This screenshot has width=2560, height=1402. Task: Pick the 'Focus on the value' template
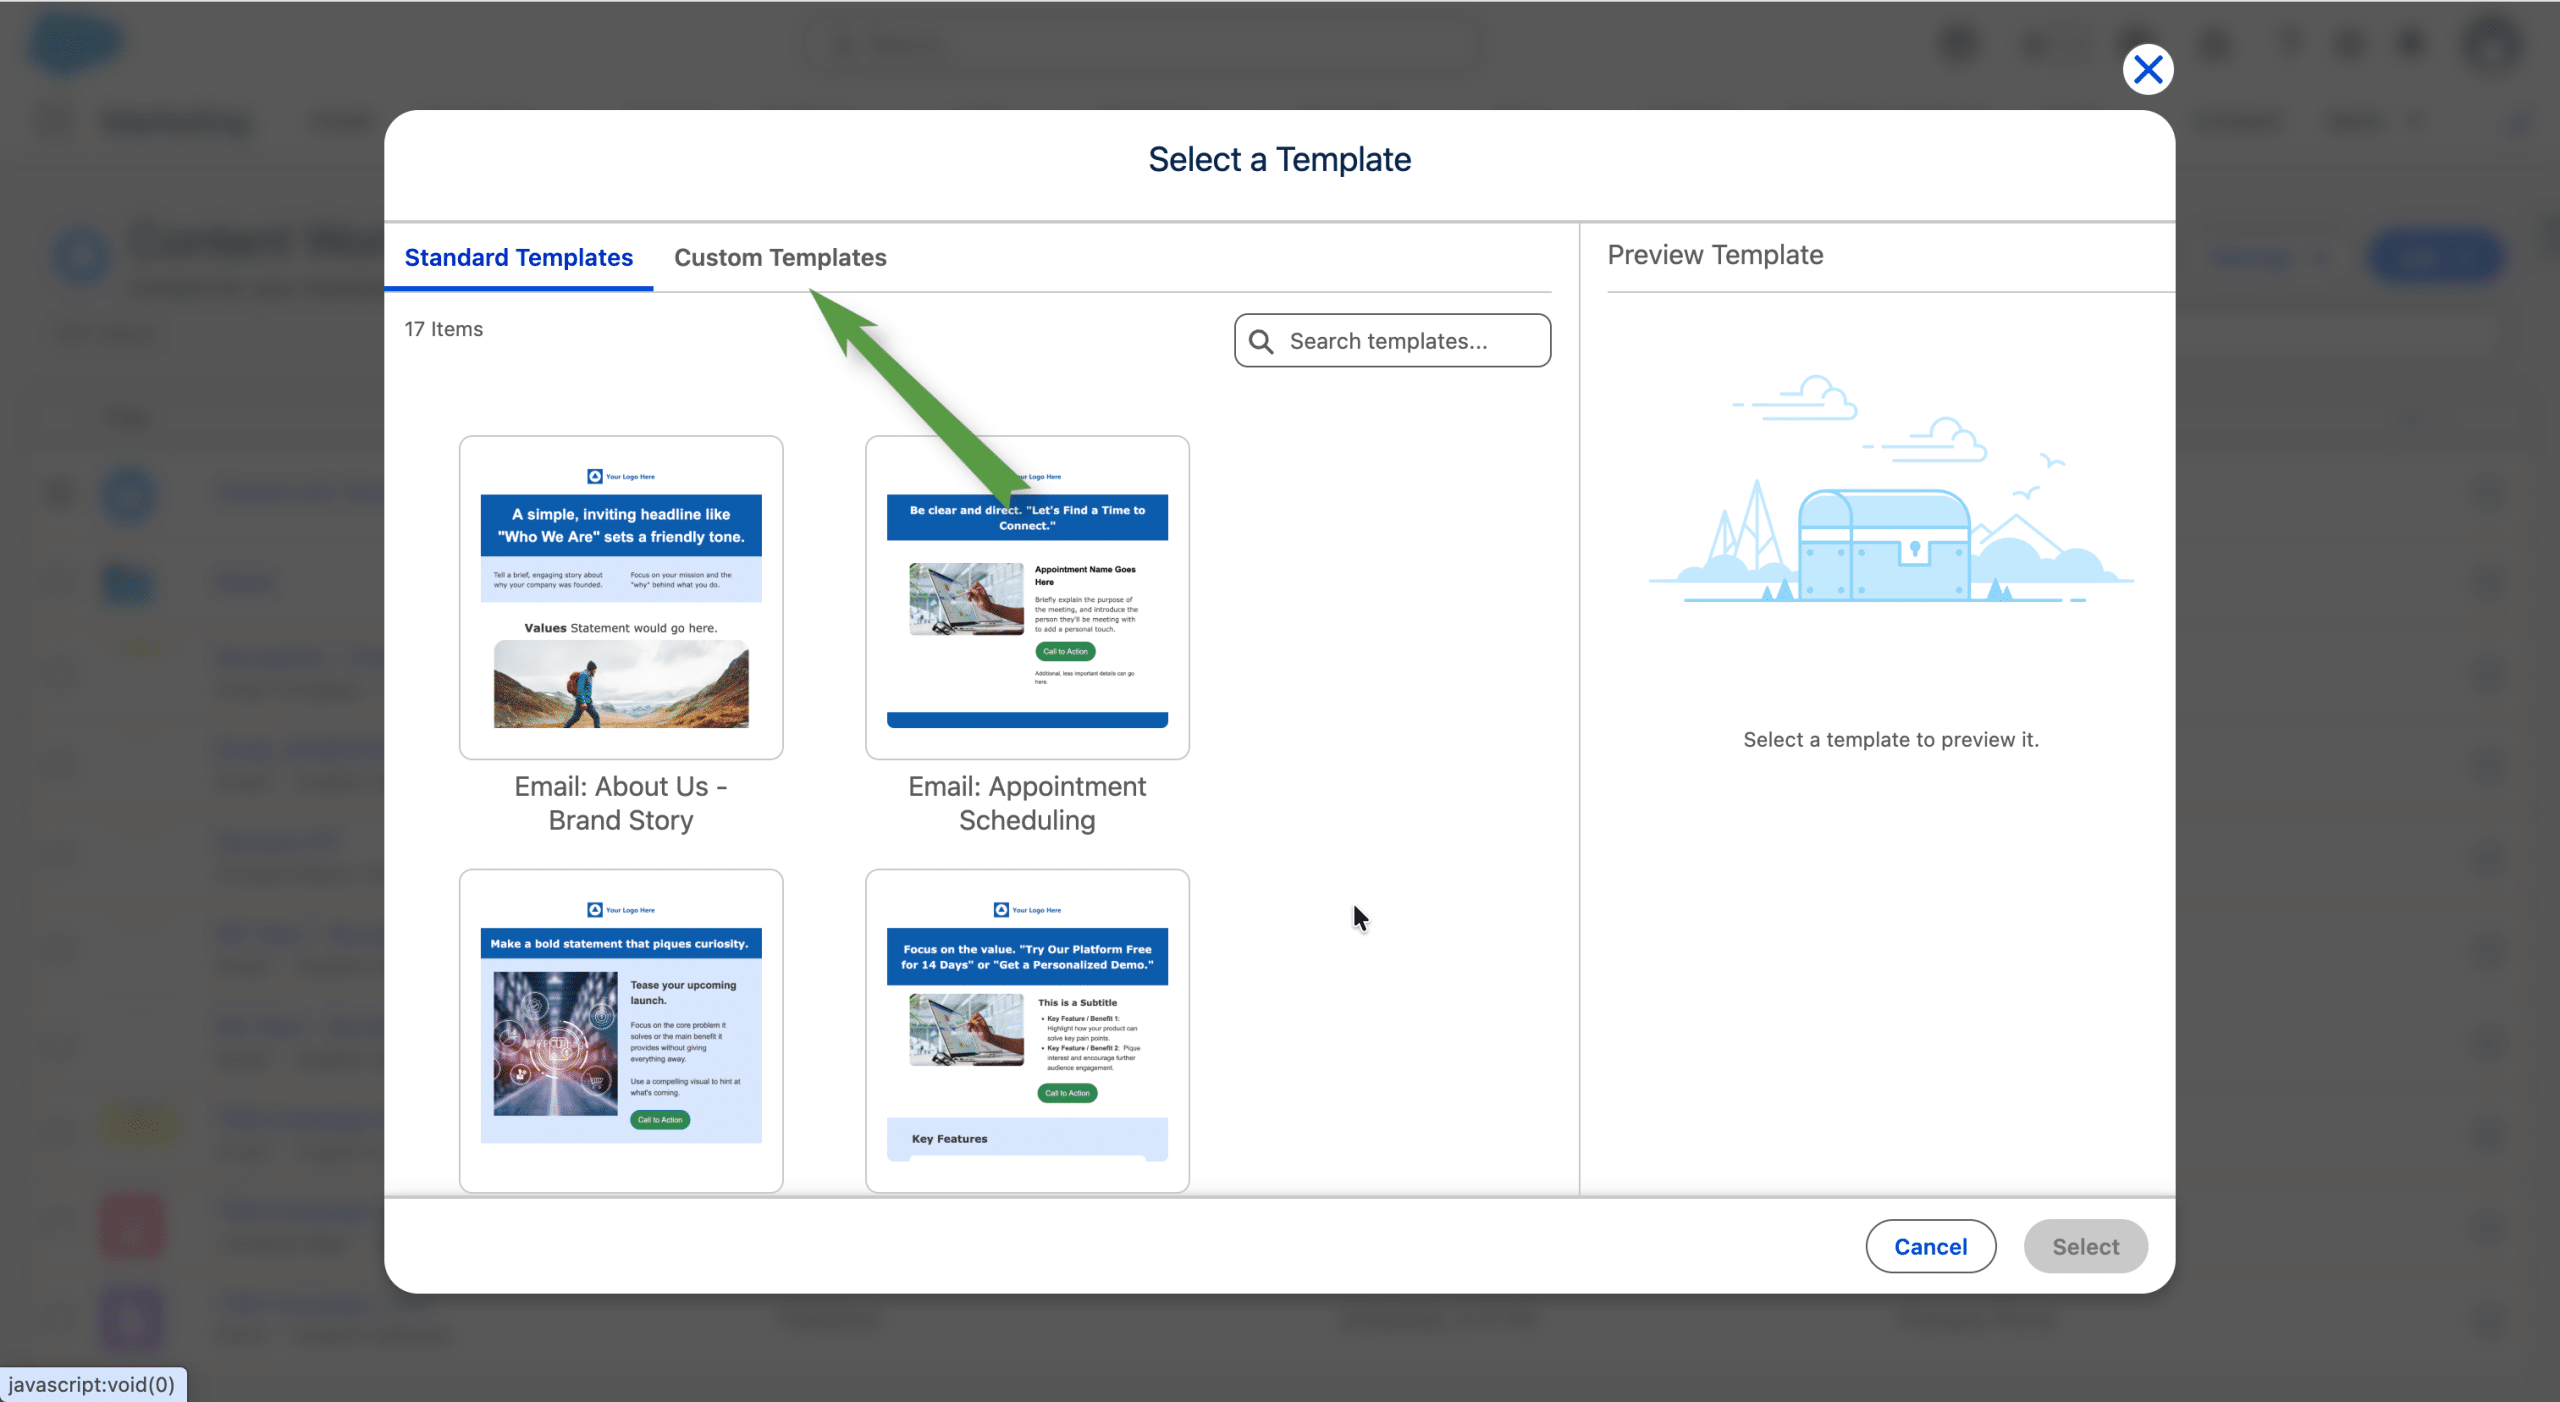click(x=1027, y=1030)
